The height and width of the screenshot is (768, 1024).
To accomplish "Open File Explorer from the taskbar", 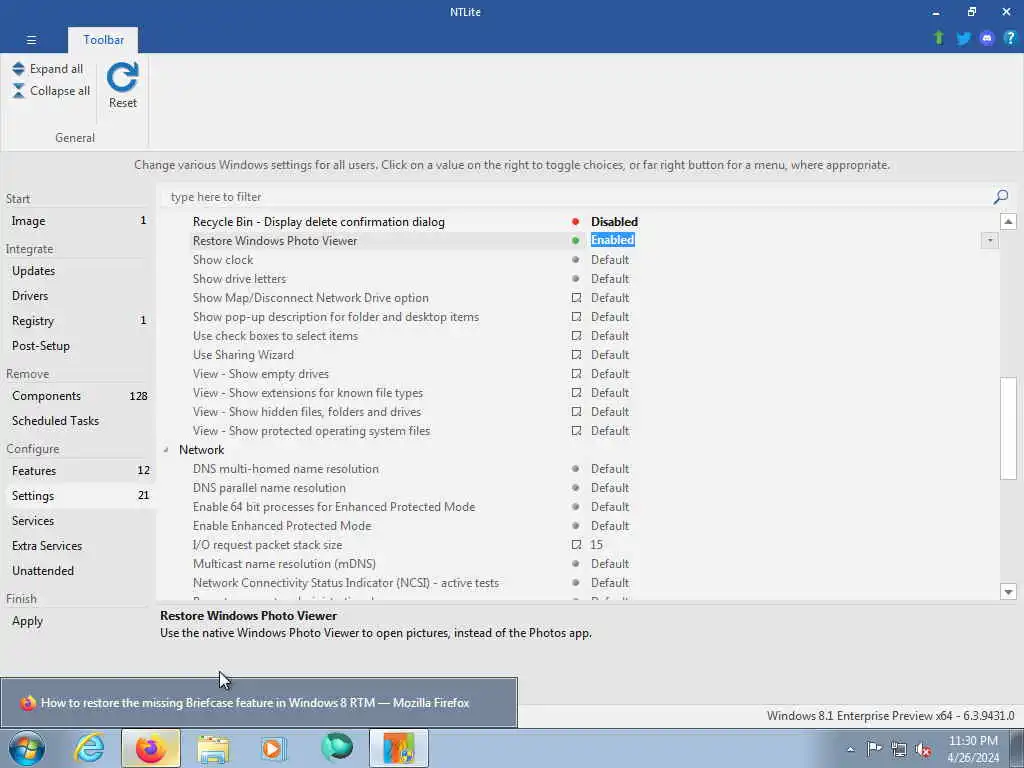I will [213, 749].
